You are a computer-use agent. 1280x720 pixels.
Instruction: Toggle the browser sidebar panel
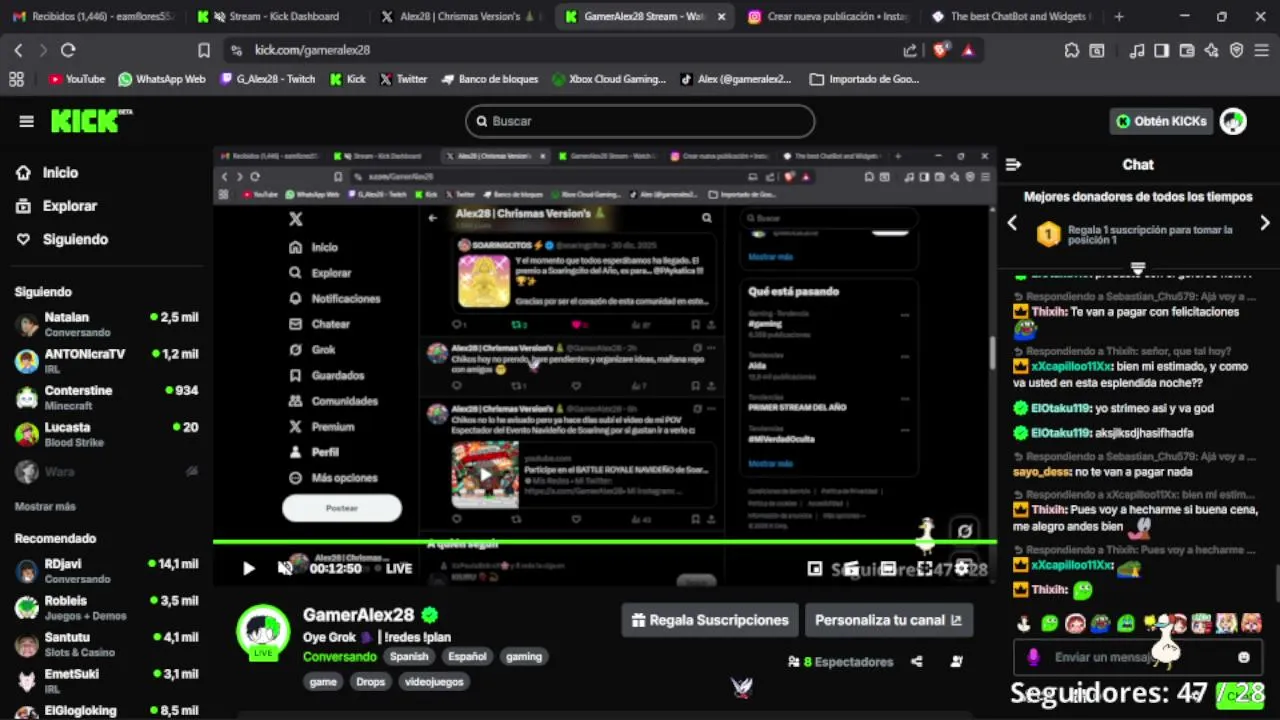(1161, 50)
